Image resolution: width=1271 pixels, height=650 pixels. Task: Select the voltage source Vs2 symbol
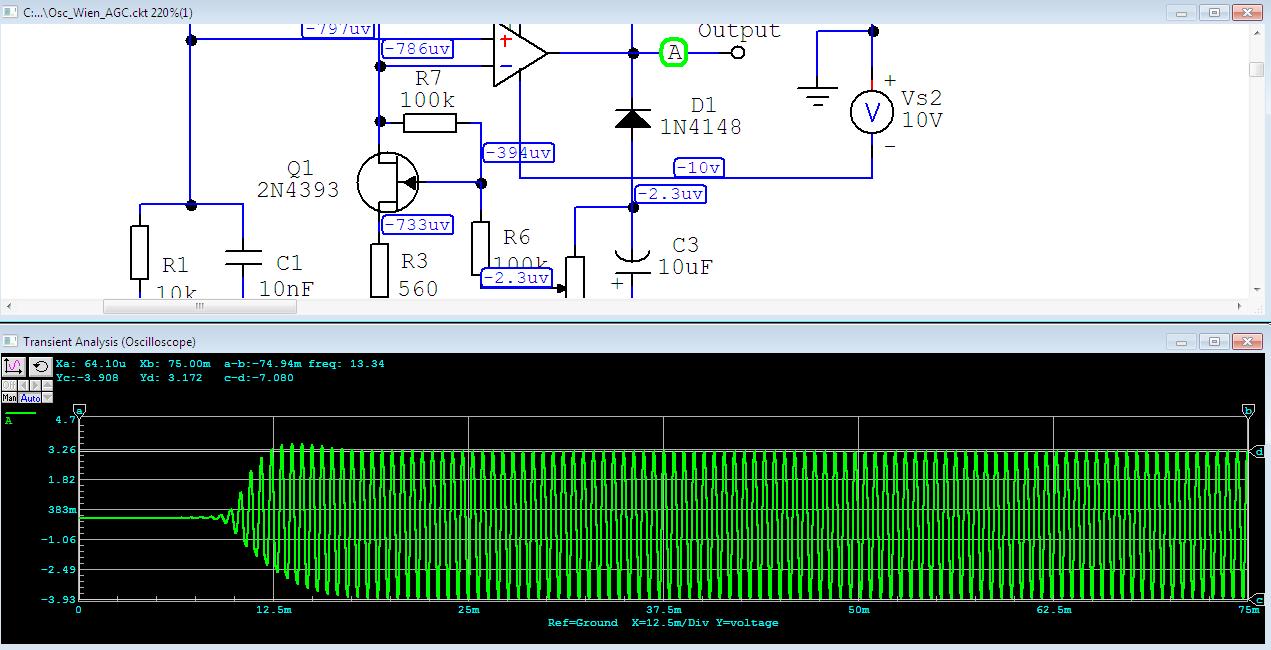872,113
